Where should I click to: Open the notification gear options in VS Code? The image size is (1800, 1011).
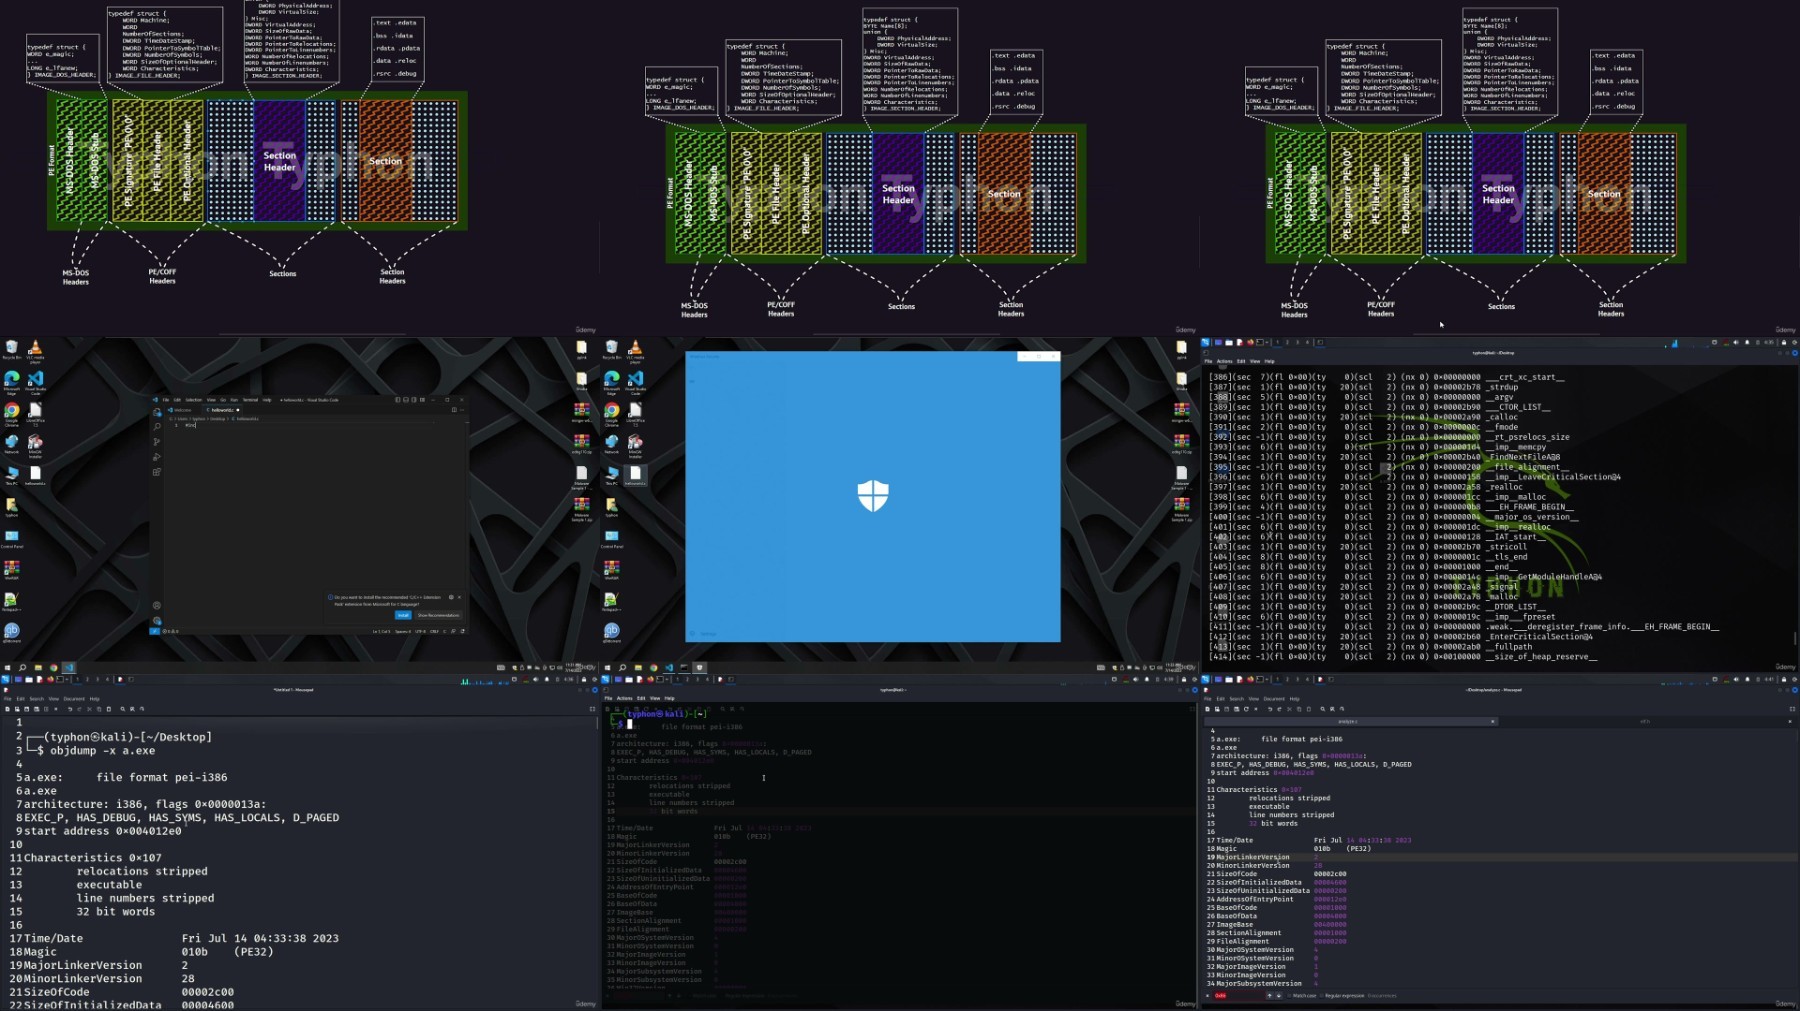[x=451, y=597]
